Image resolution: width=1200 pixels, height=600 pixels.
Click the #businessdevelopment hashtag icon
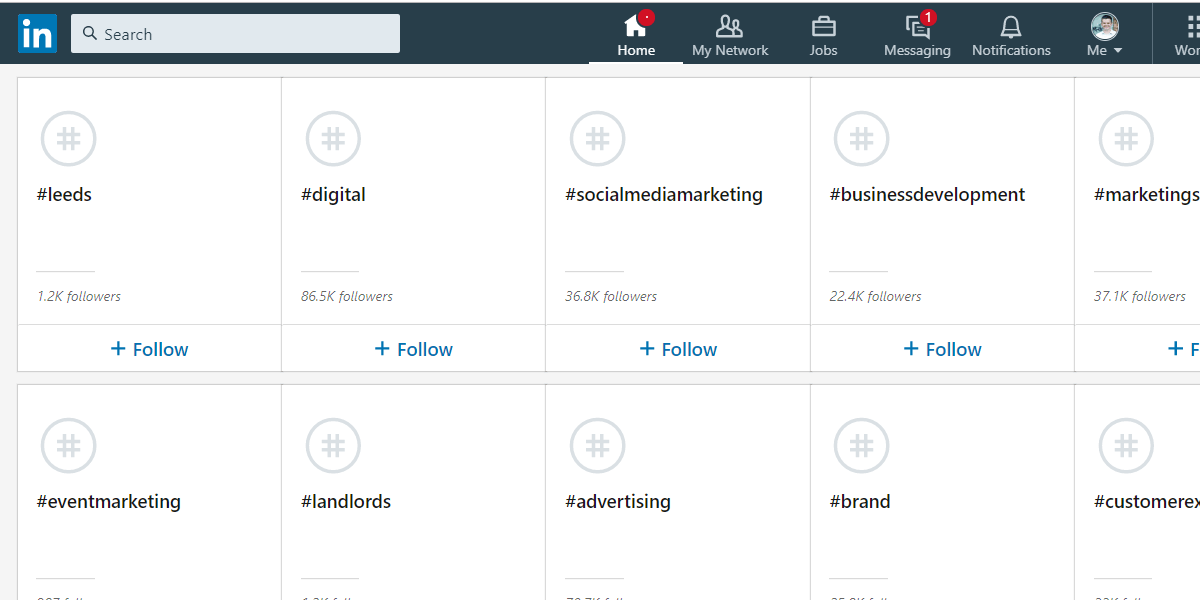(x=861, y=139)
